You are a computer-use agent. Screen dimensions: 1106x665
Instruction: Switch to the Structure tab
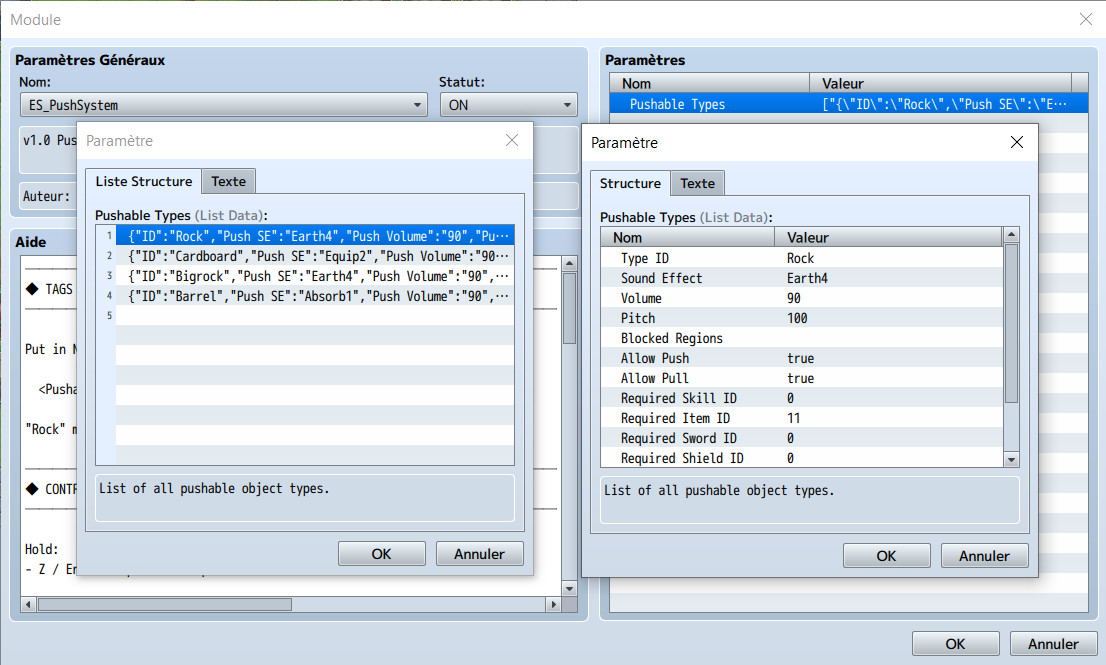[x=630, y=183]
